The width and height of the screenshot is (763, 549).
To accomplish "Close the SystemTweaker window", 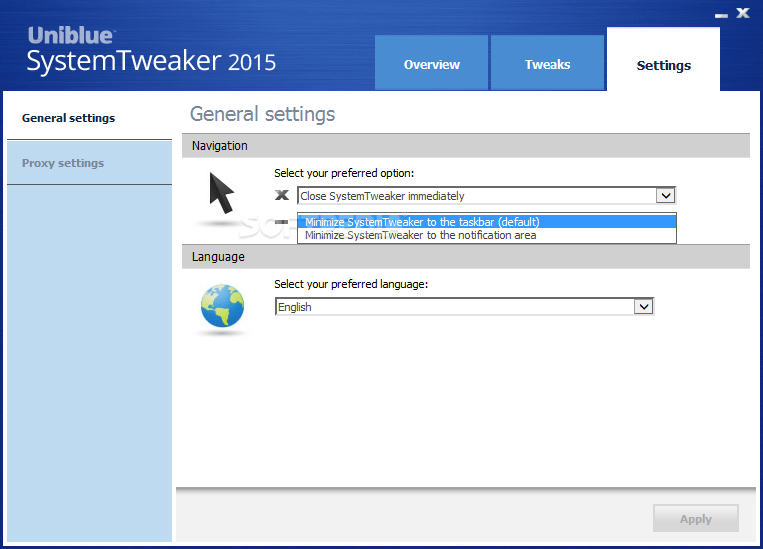I will point(743,13).
